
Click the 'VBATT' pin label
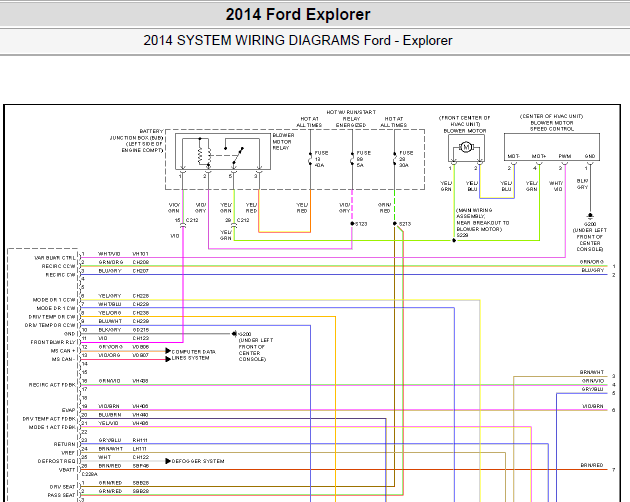(x=67, y=469)
